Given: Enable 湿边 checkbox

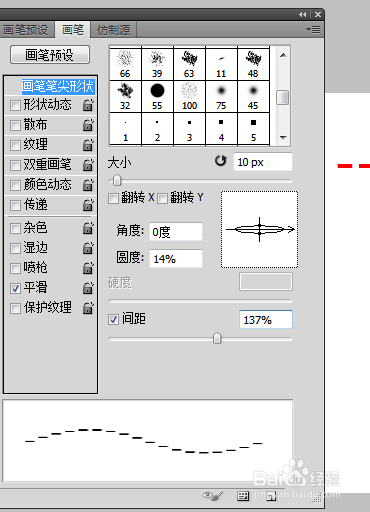Looking at the screenshot, I should 15,248.
